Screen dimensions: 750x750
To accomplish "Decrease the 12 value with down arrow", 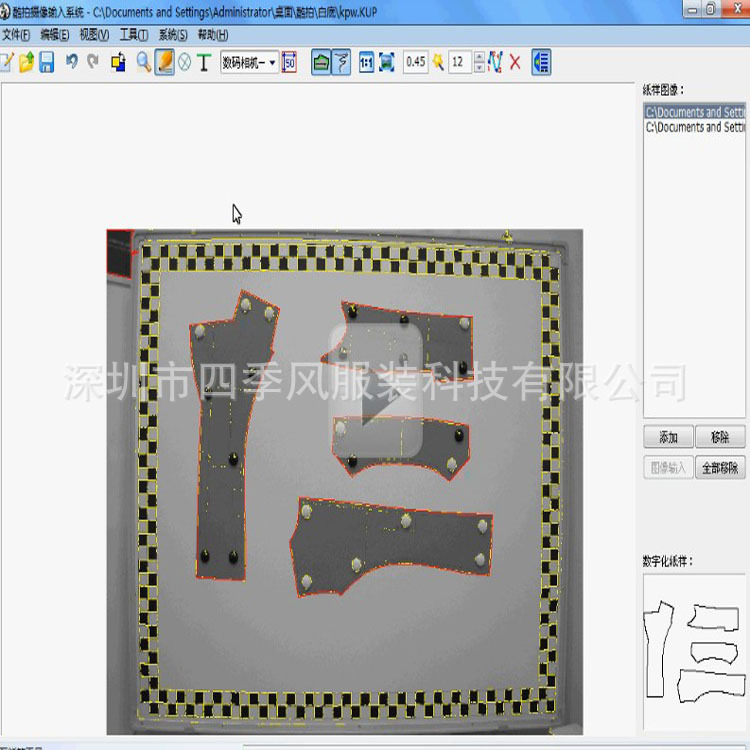I will [479, 67].
